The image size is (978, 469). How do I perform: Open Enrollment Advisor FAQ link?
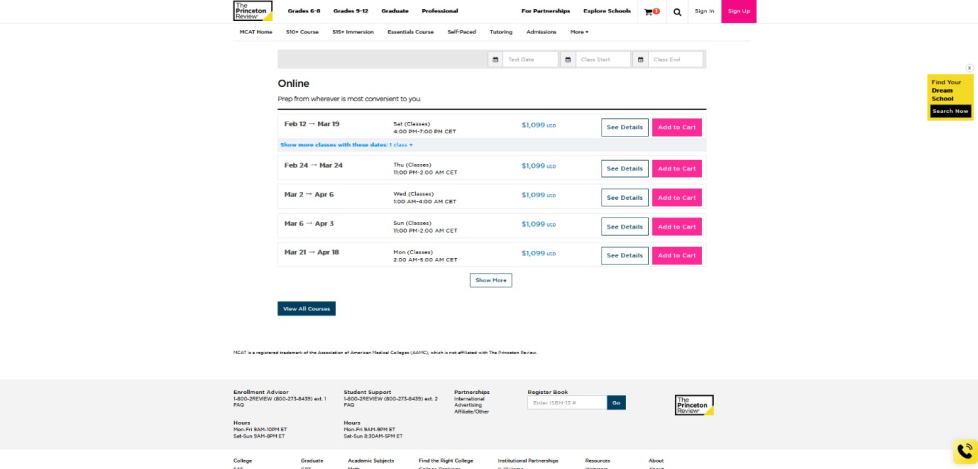[238, 405]
